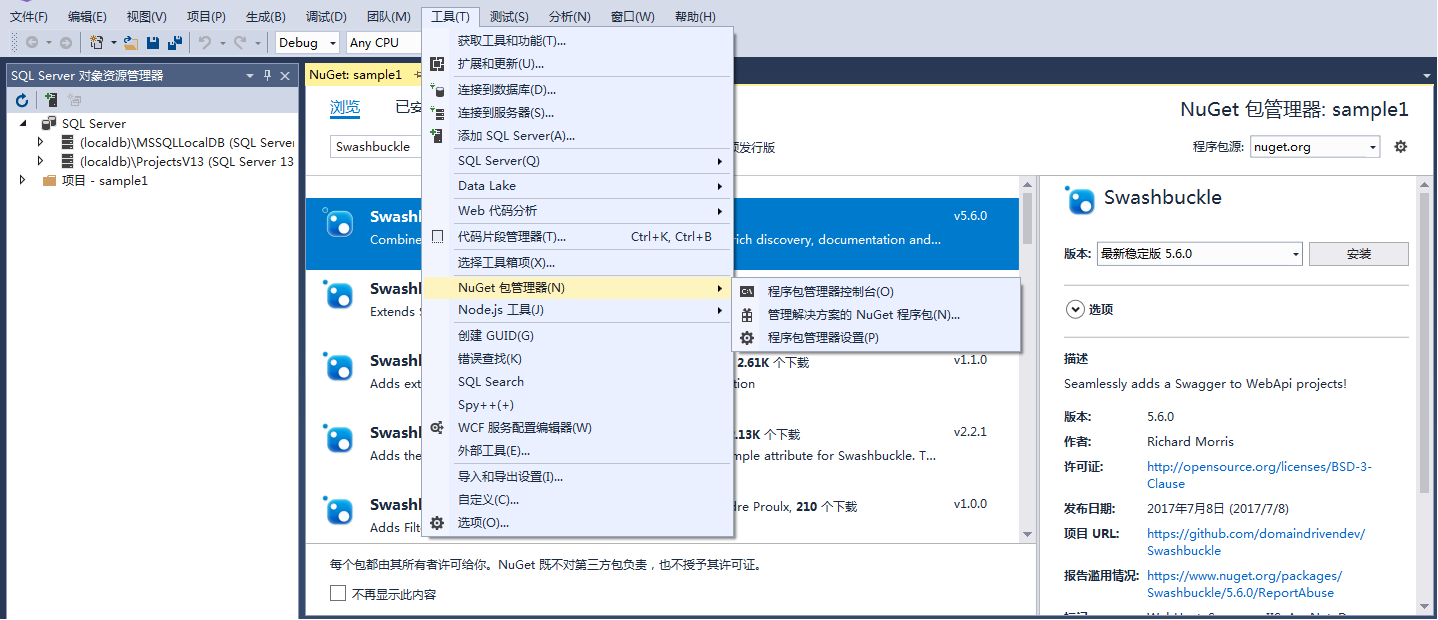Screen dimensions: 1438x620
Task: Click the Save toolbar icon
Action: tap(153, 43)
